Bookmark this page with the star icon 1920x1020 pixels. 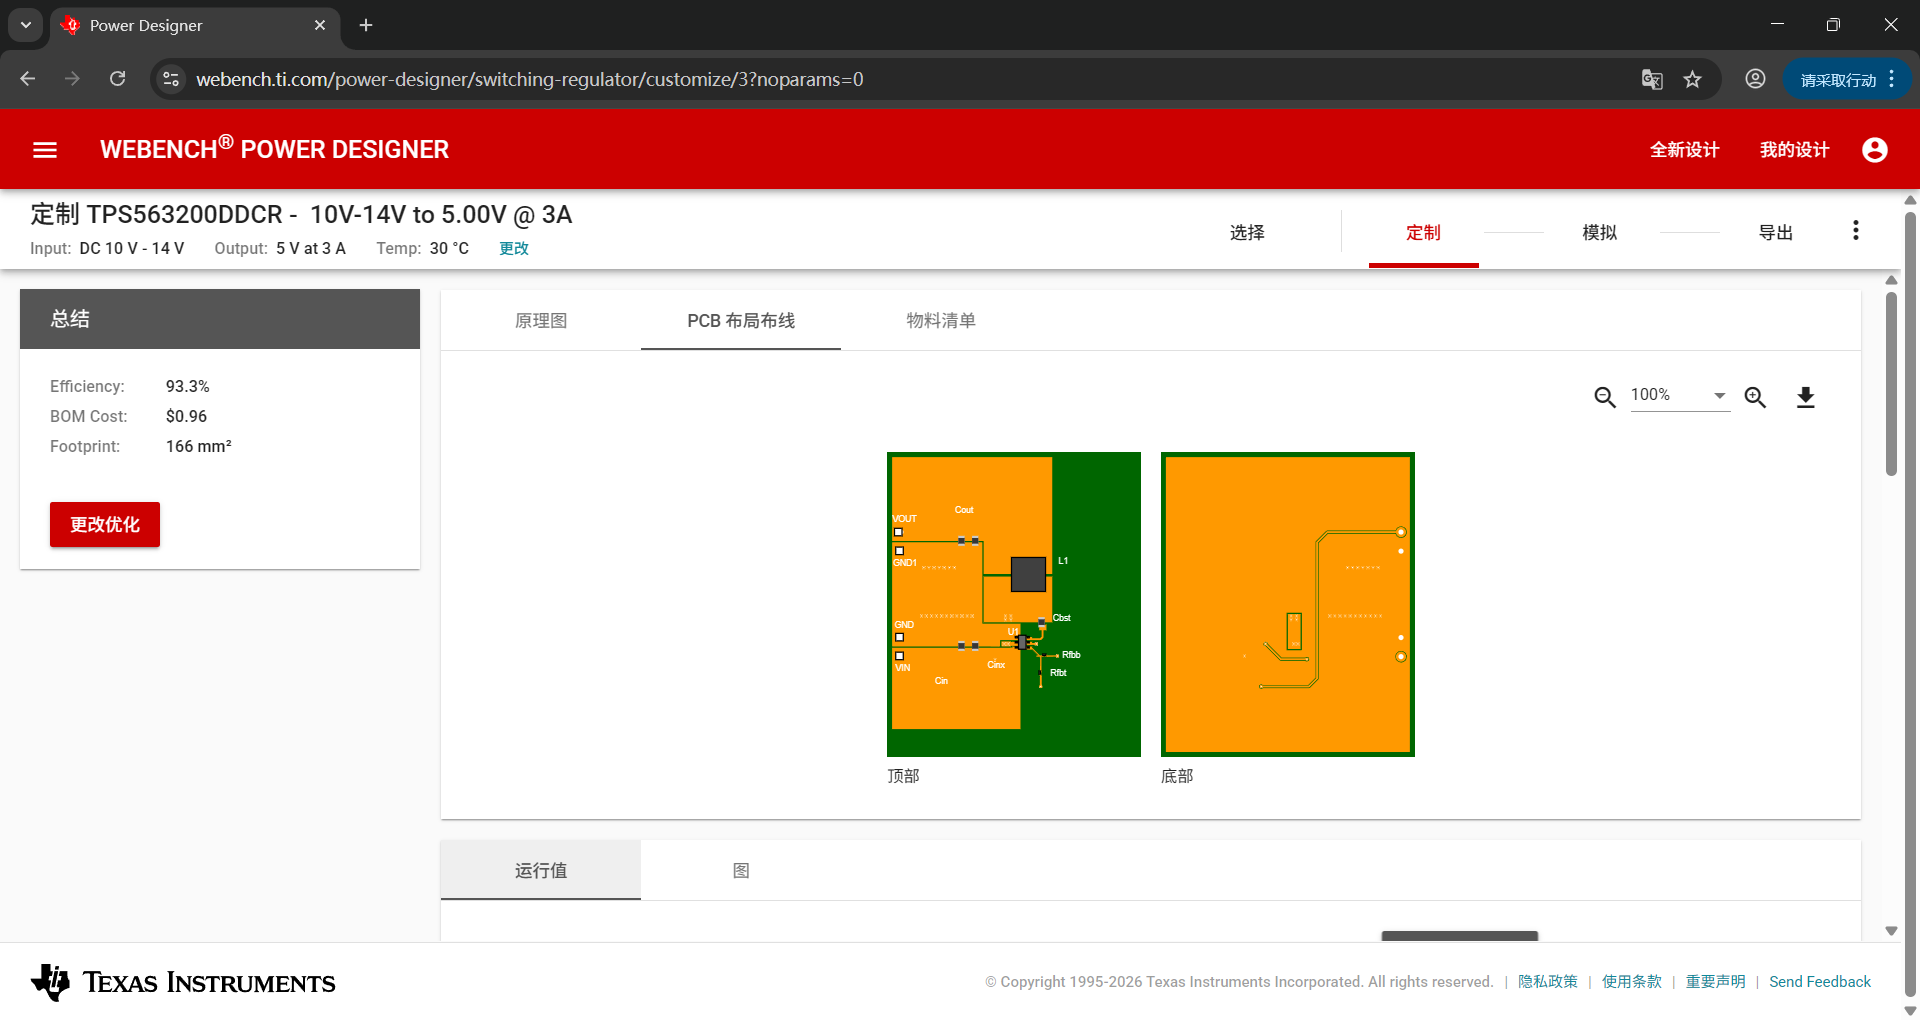click(x=1692, y=79)
